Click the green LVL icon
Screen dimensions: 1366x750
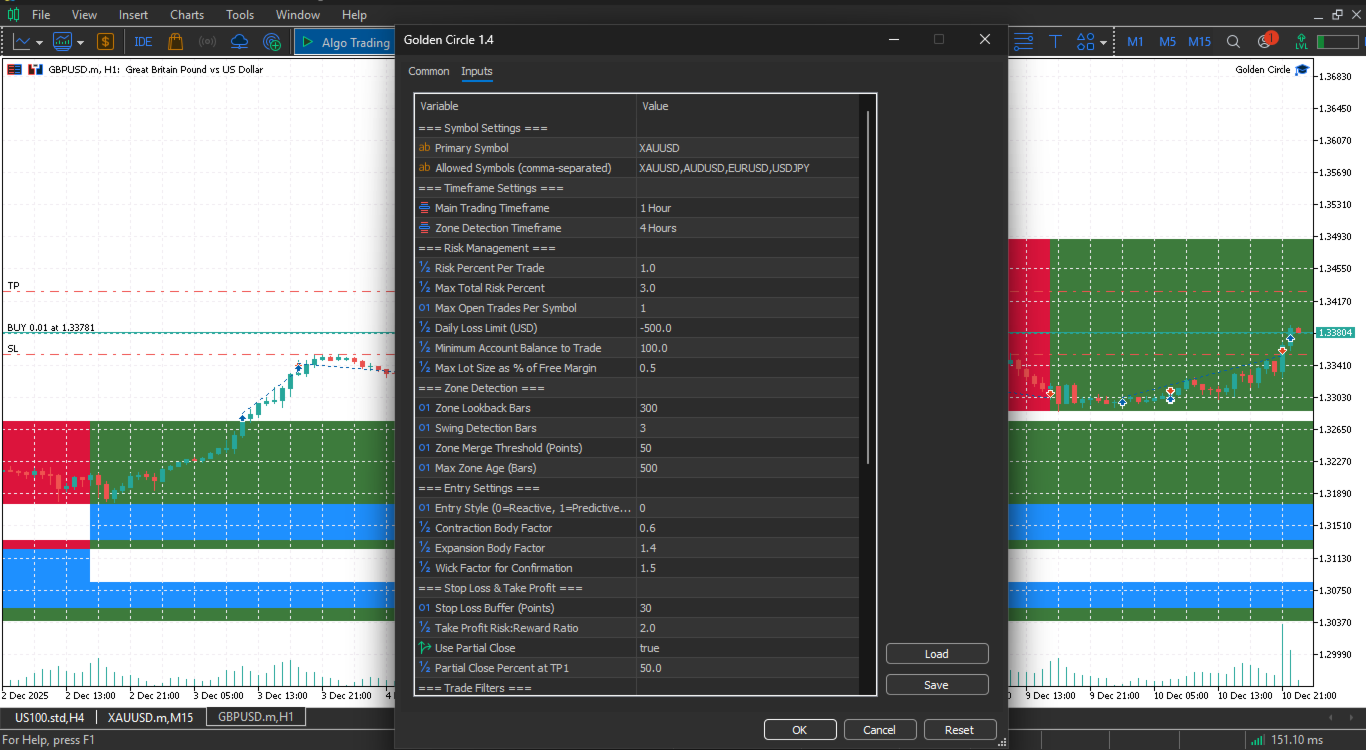[1301, 42]
